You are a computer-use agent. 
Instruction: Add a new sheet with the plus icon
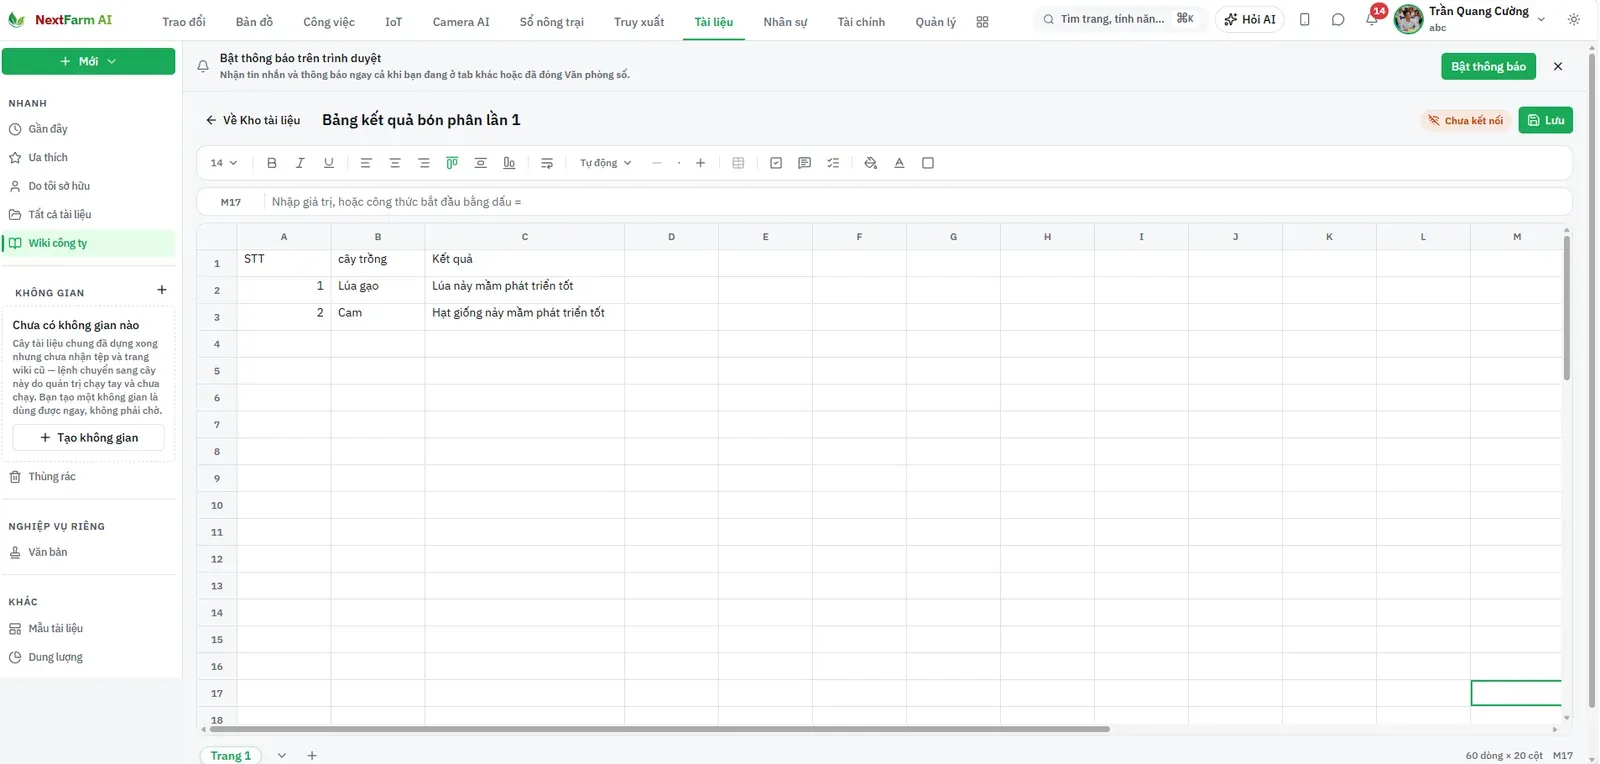tap(312, 756)
